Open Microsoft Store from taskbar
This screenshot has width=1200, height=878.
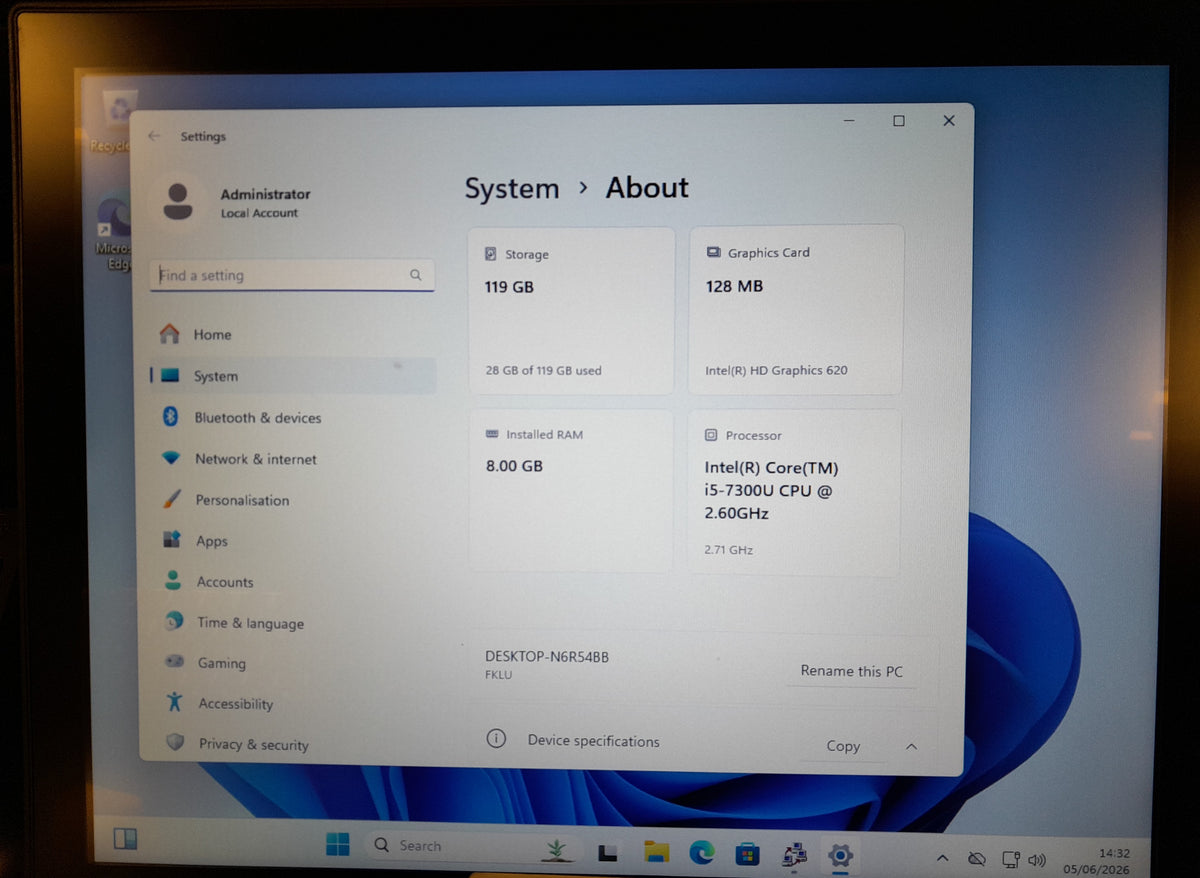click(747, 854)
